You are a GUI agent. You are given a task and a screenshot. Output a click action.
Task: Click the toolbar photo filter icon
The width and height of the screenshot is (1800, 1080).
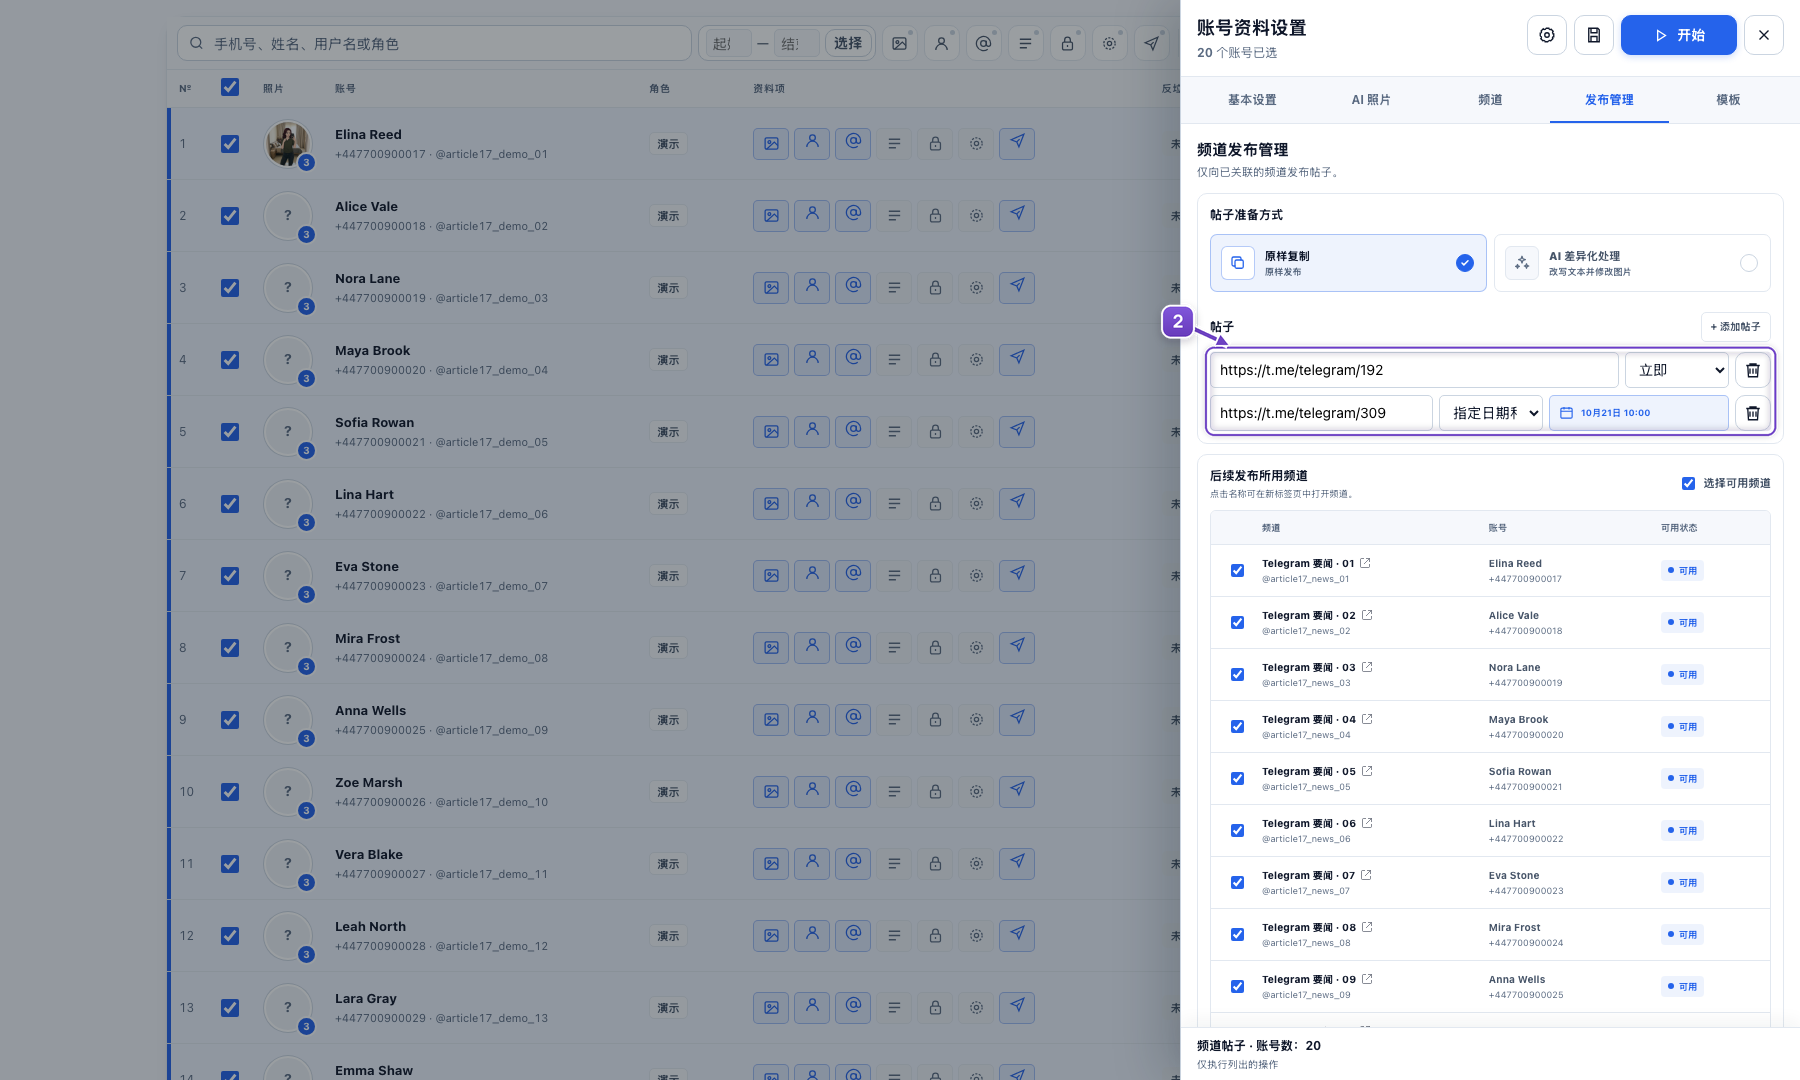click(900, 43)
